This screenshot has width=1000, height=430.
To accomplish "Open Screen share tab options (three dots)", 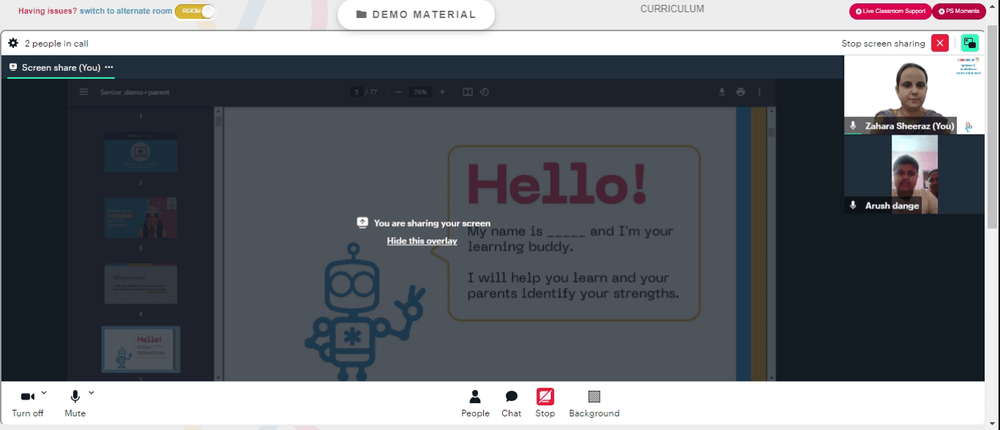I will point(109,67).
